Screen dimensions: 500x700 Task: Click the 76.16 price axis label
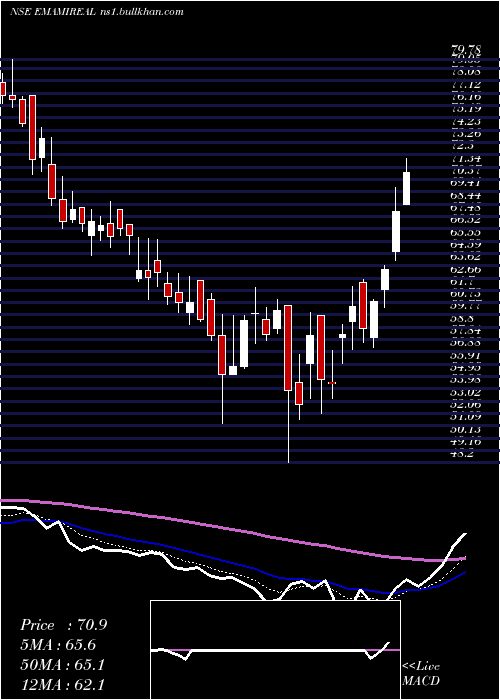click(467, 97)
